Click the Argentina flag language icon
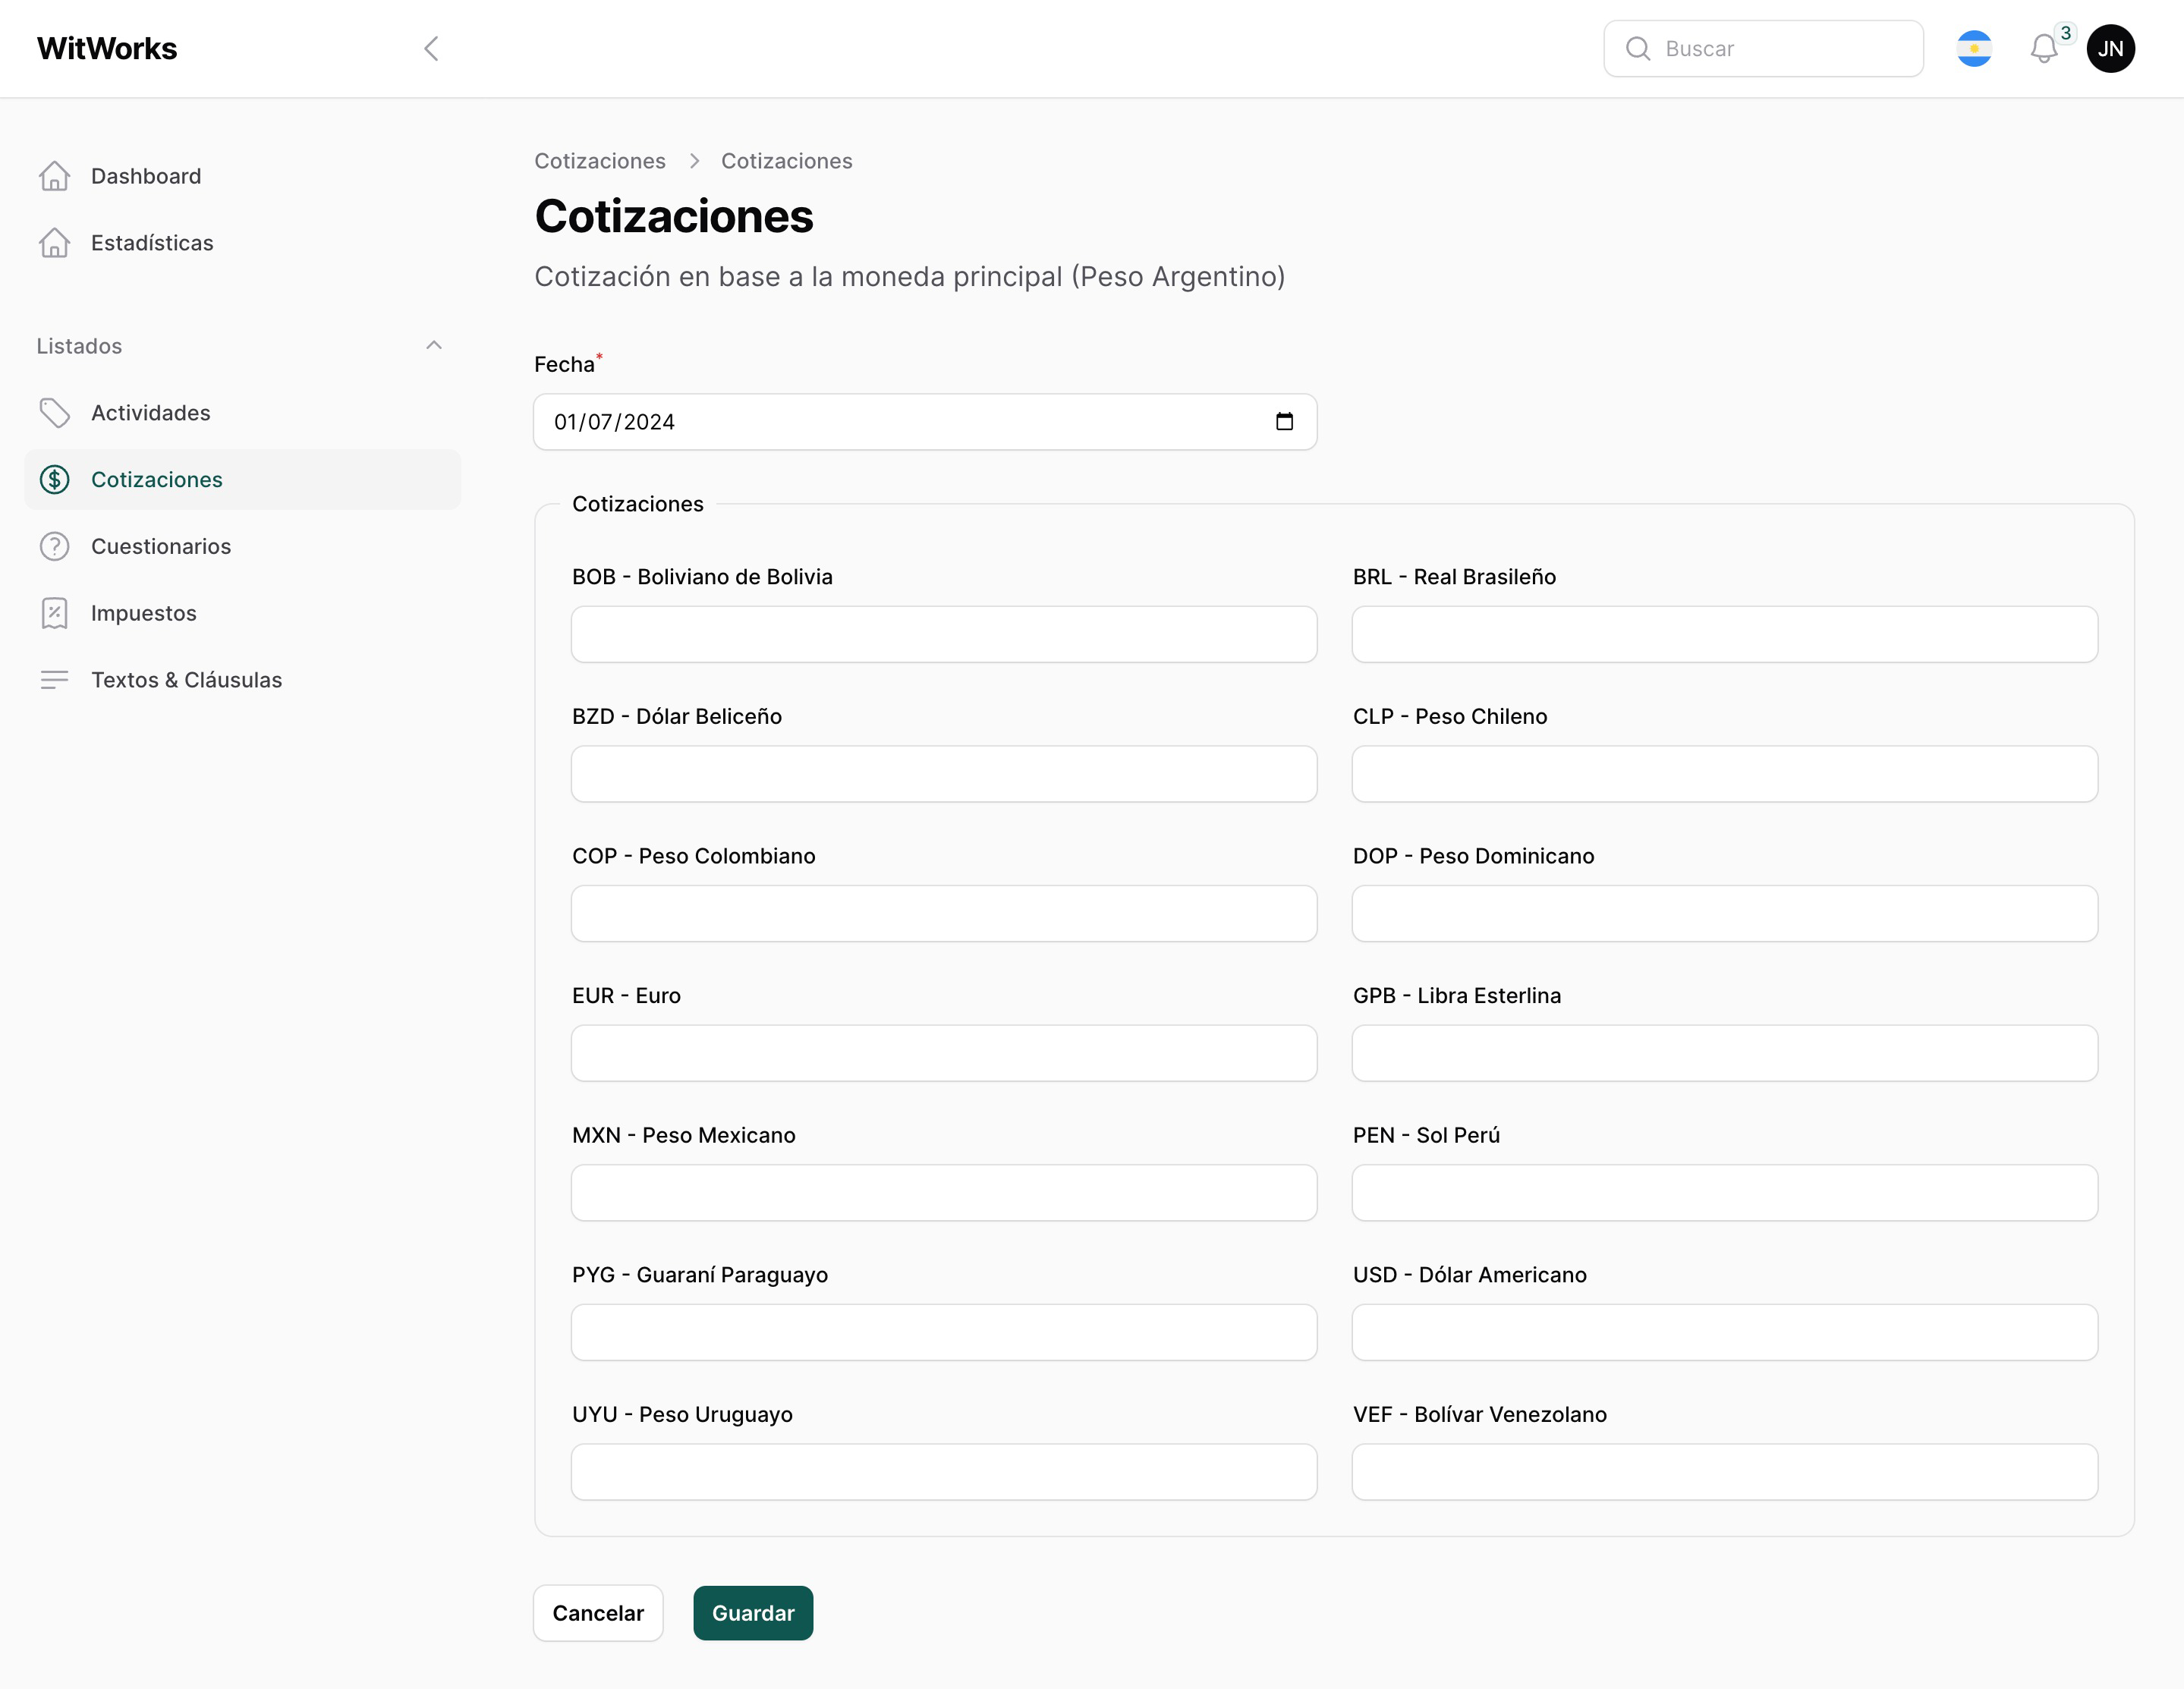The height and width of the screenshot is (1689, 2184). tap(1974, 49)
